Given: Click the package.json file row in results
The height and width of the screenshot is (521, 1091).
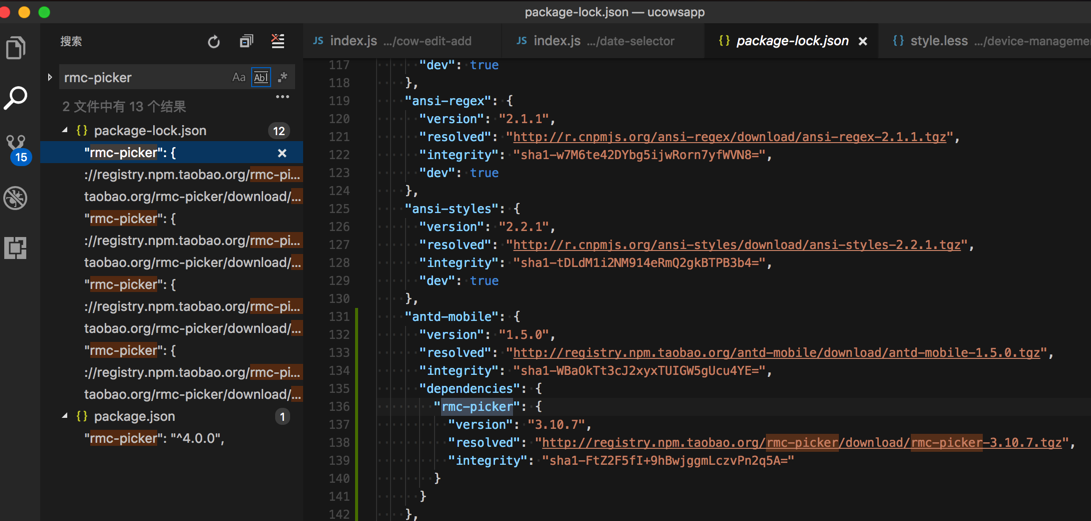Looking at the screenshot, I should click(x=172, y=417).
